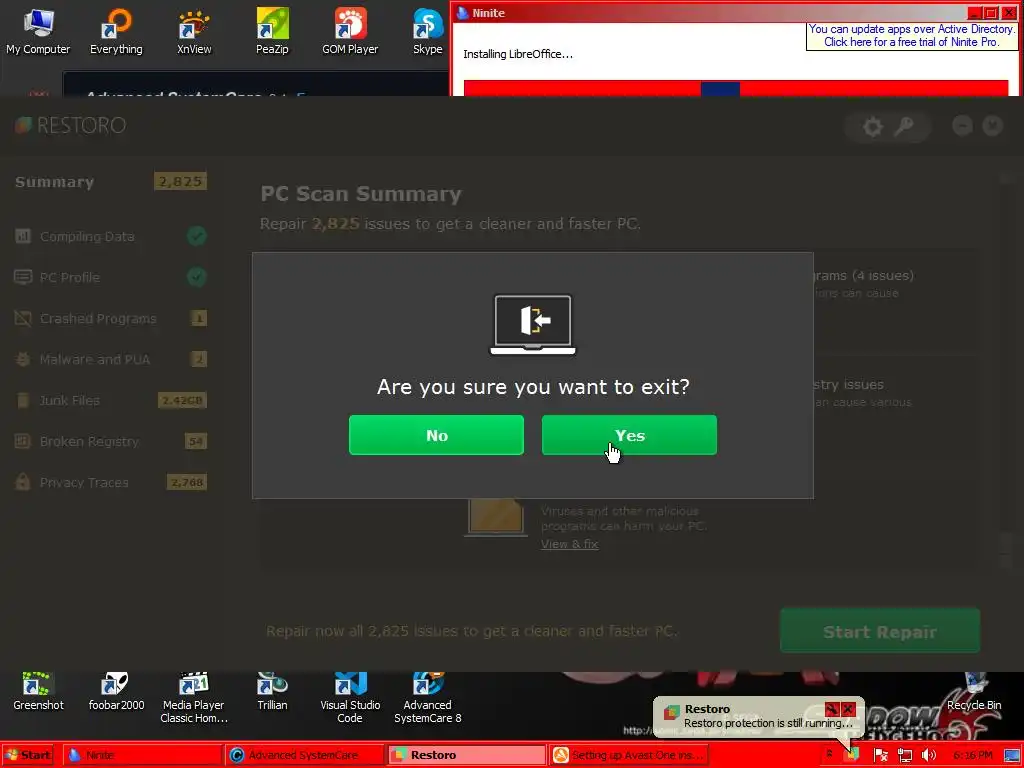The image size is (1024, 768).
Task: Launch Greenshot desktop shortcut
Action: coord(39,692)
